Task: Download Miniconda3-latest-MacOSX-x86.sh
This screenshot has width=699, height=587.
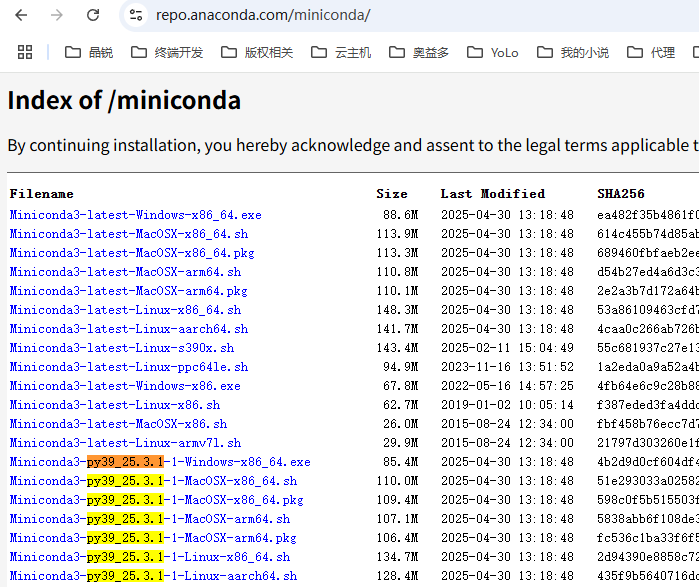Action: coord(119,424)
